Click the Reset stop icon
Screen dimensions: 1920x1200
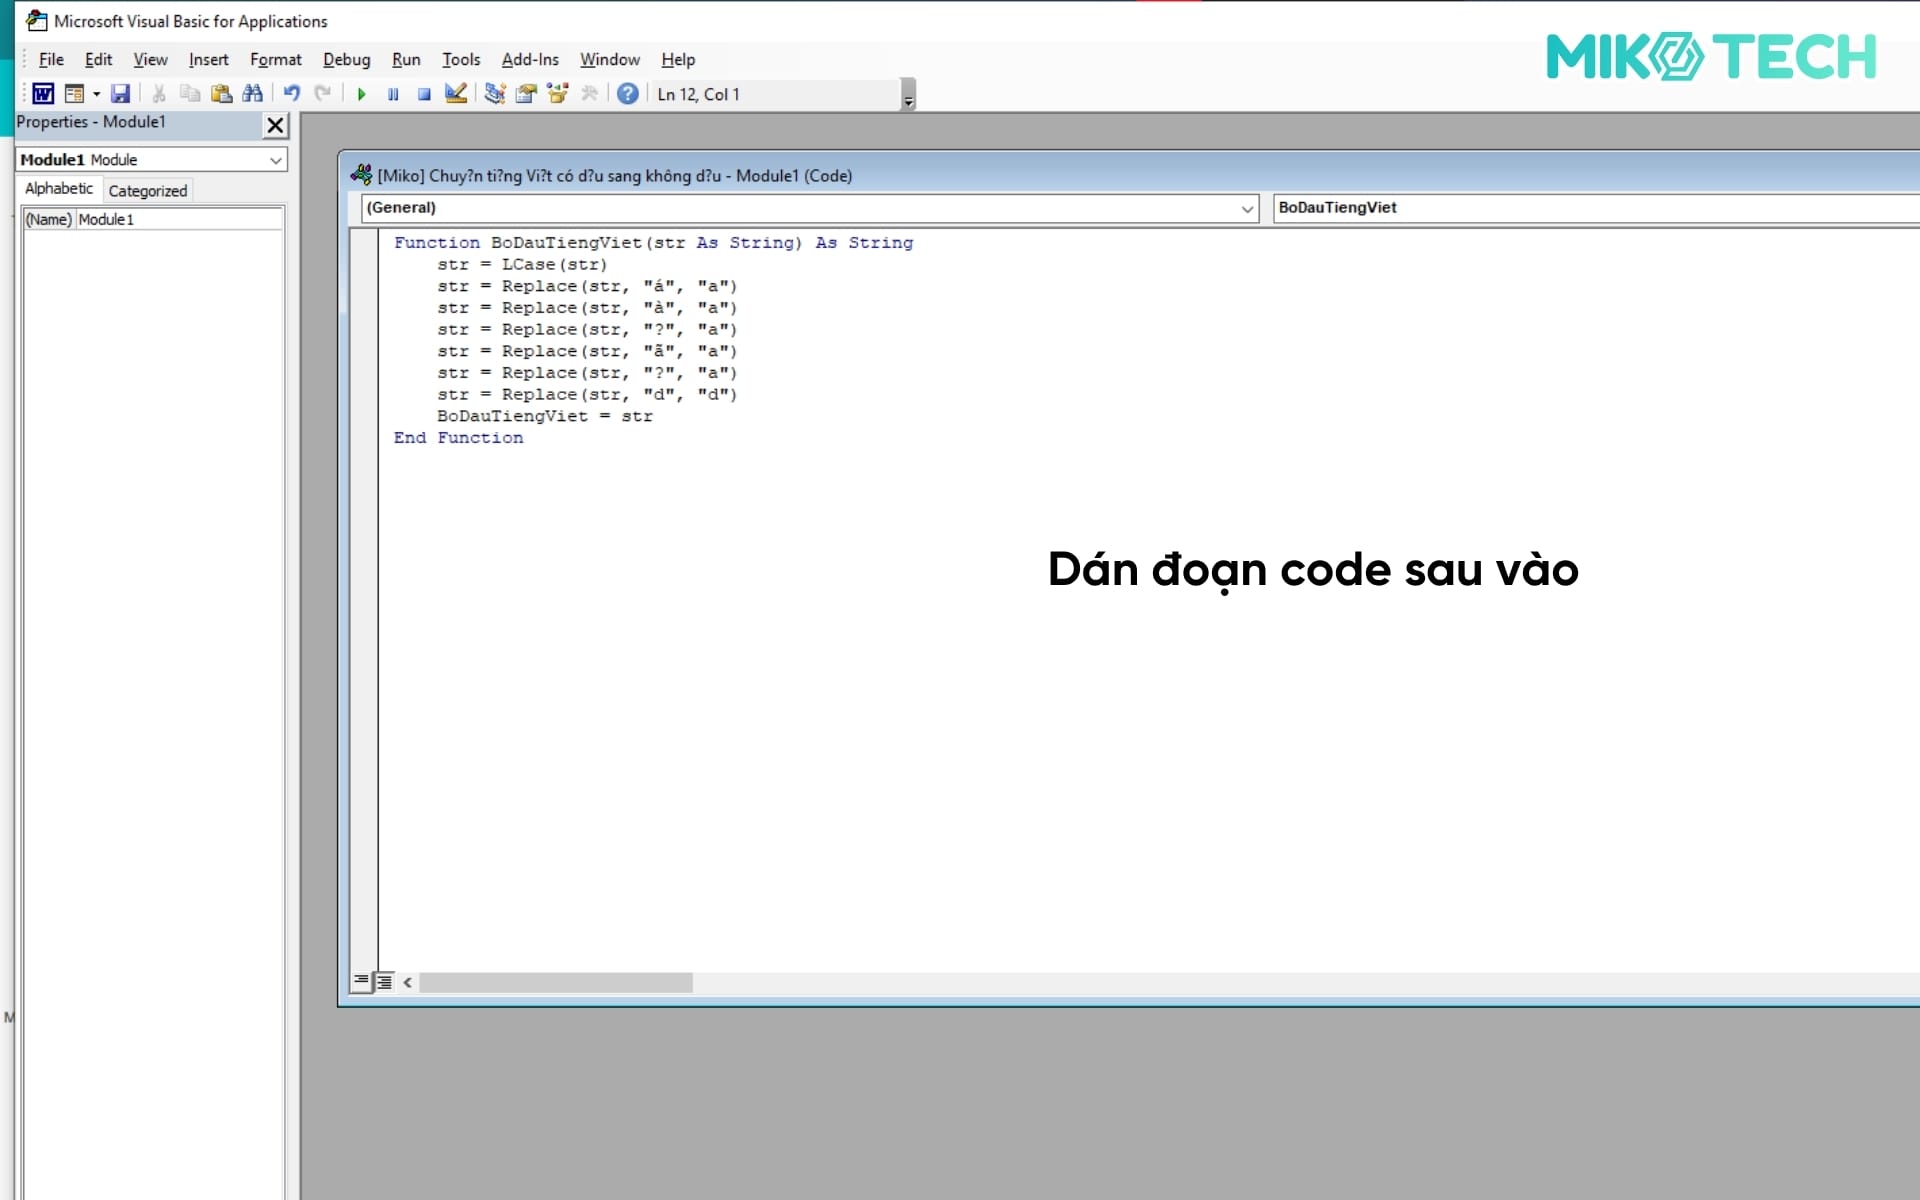(424, 94)
